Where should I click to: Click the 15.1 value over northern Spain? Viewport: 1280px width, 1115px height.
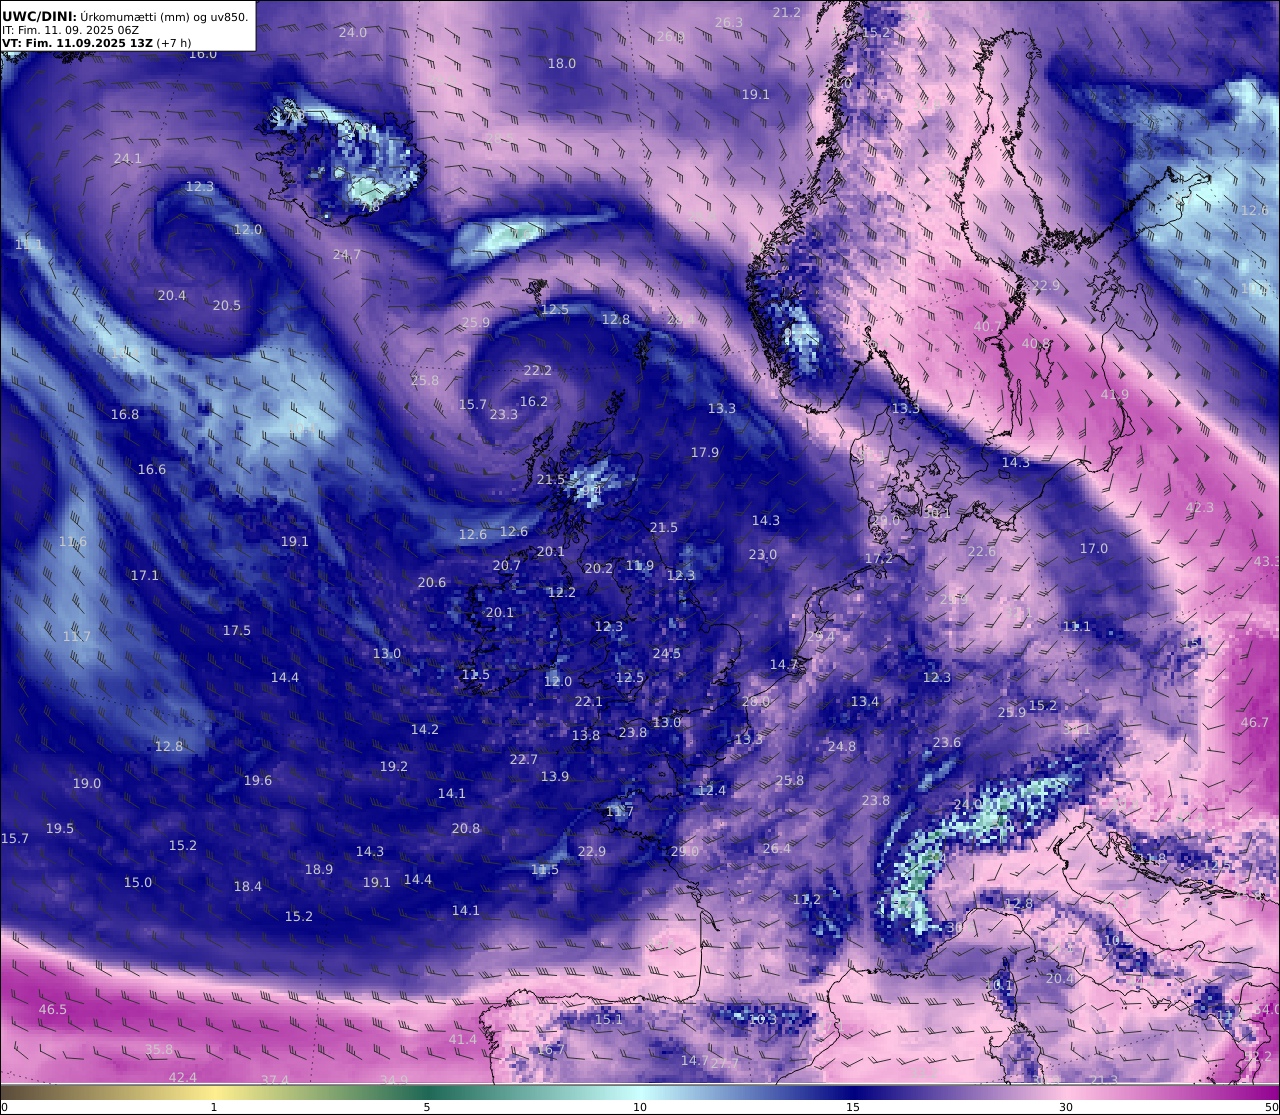pos(609,1019)
